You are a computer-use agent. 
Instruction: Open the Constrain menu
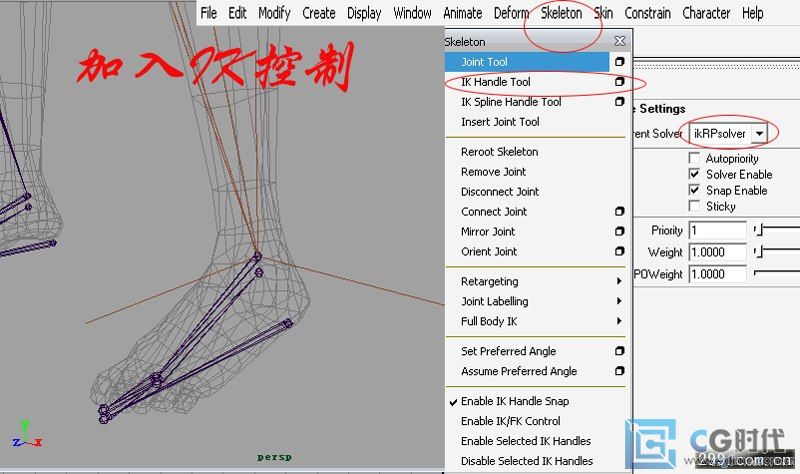click(x=647, y=13)
